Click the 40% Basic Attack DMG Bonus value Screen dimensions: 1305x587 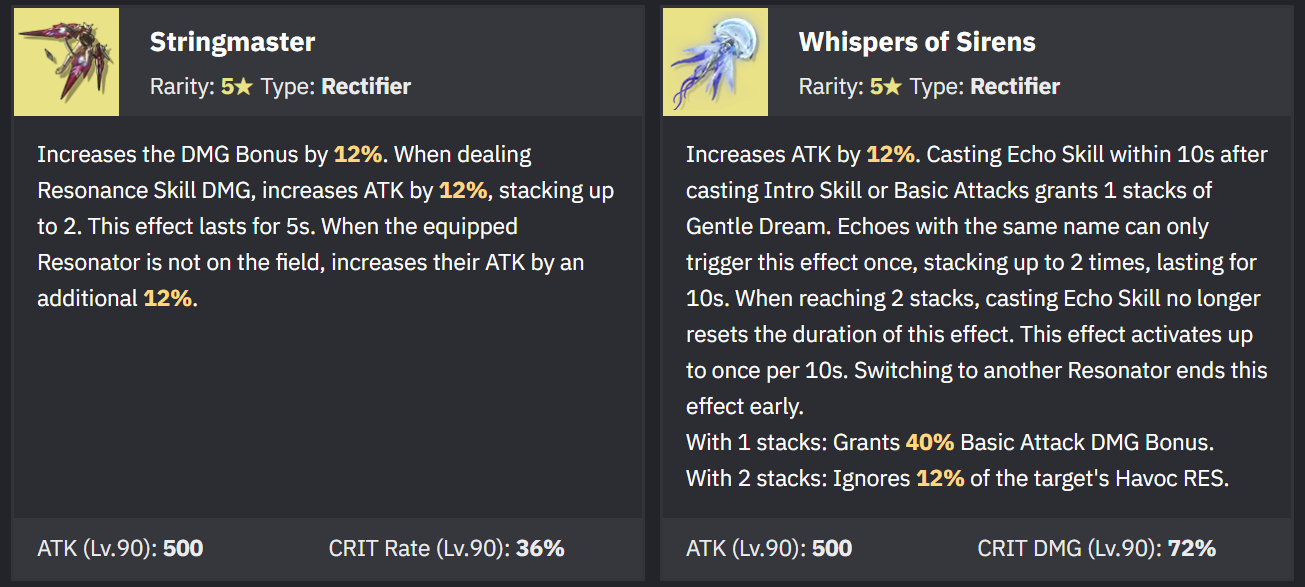coord(930,442)
